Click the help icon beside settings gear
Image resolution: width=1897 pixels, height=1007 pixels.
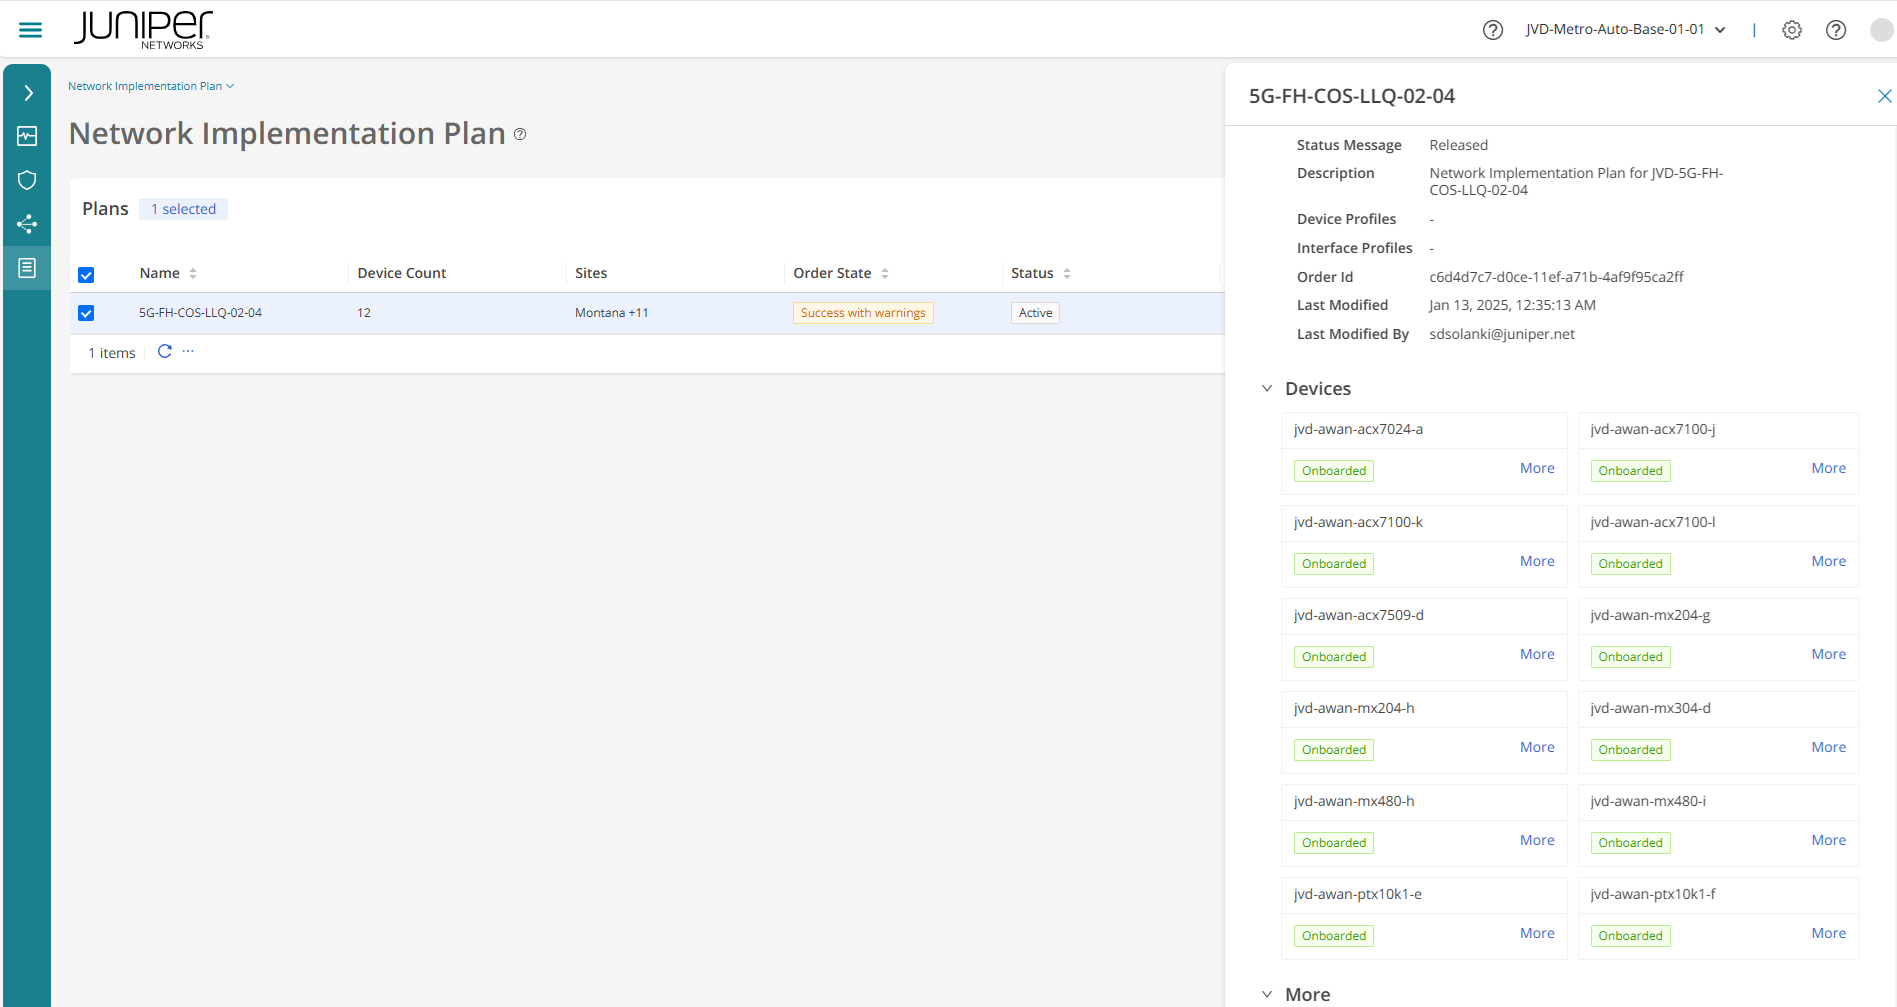coord(1836,30)
